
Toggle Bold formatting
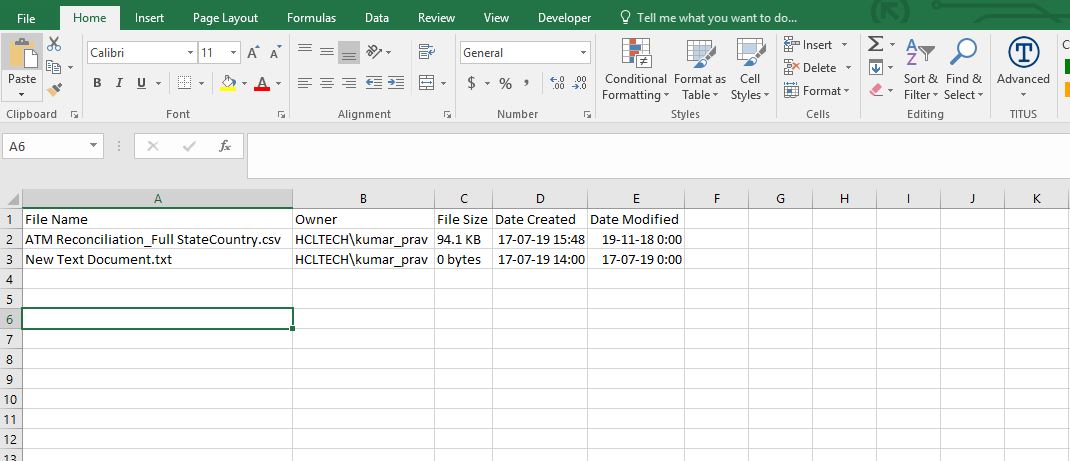click(97, 83)
